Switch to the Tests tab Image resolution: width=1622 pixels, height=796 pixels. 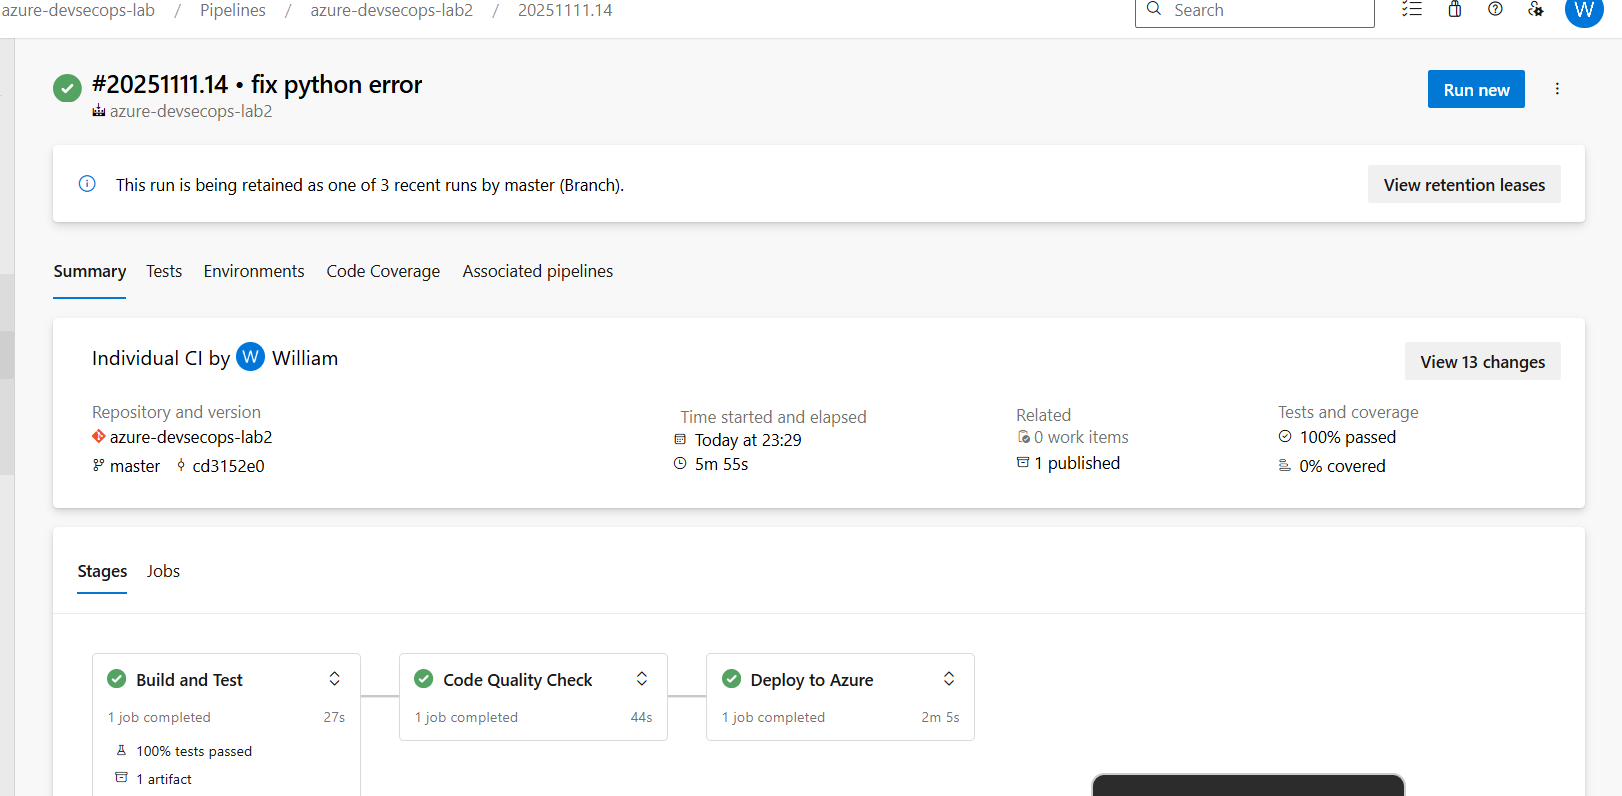point(164,271)
